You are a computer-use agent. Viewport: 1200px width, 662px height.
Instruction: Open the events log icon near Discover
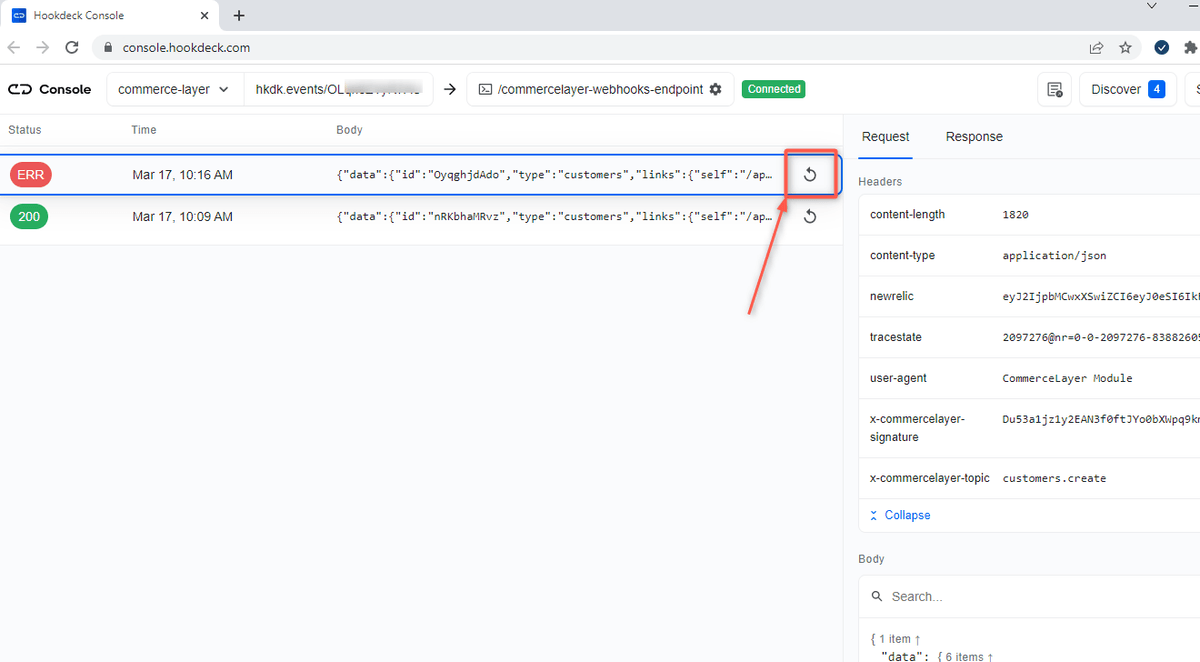[1056, 89]
